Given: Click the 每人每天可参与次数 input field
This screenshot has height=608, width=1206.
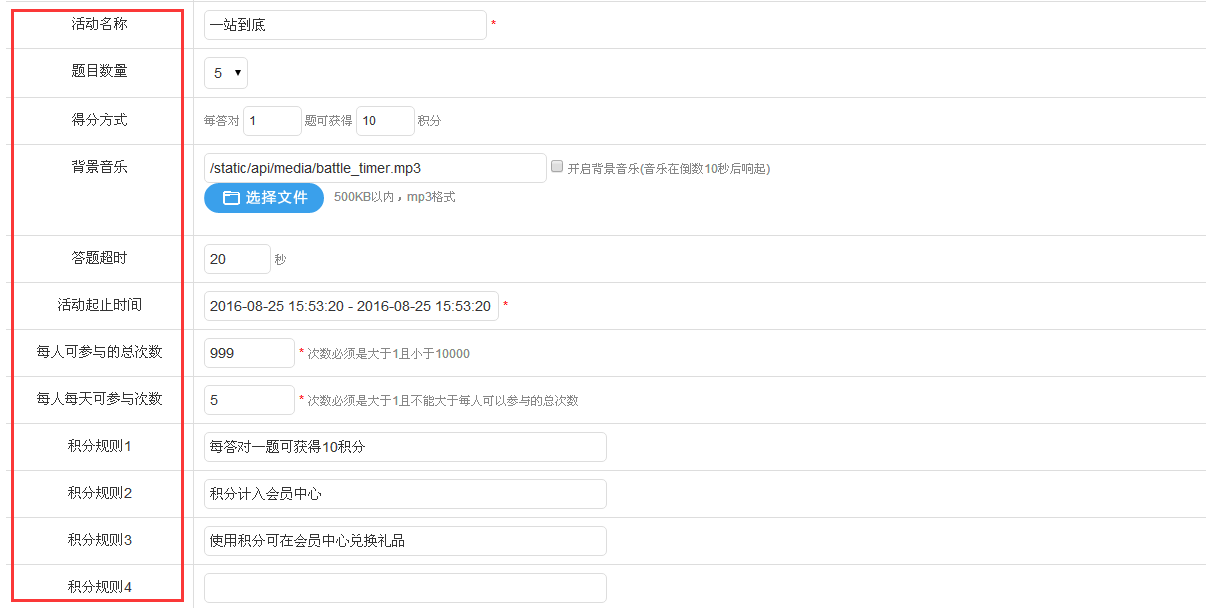Looking at the screenshot, I should pyautogui.click(x=249, y=400).
